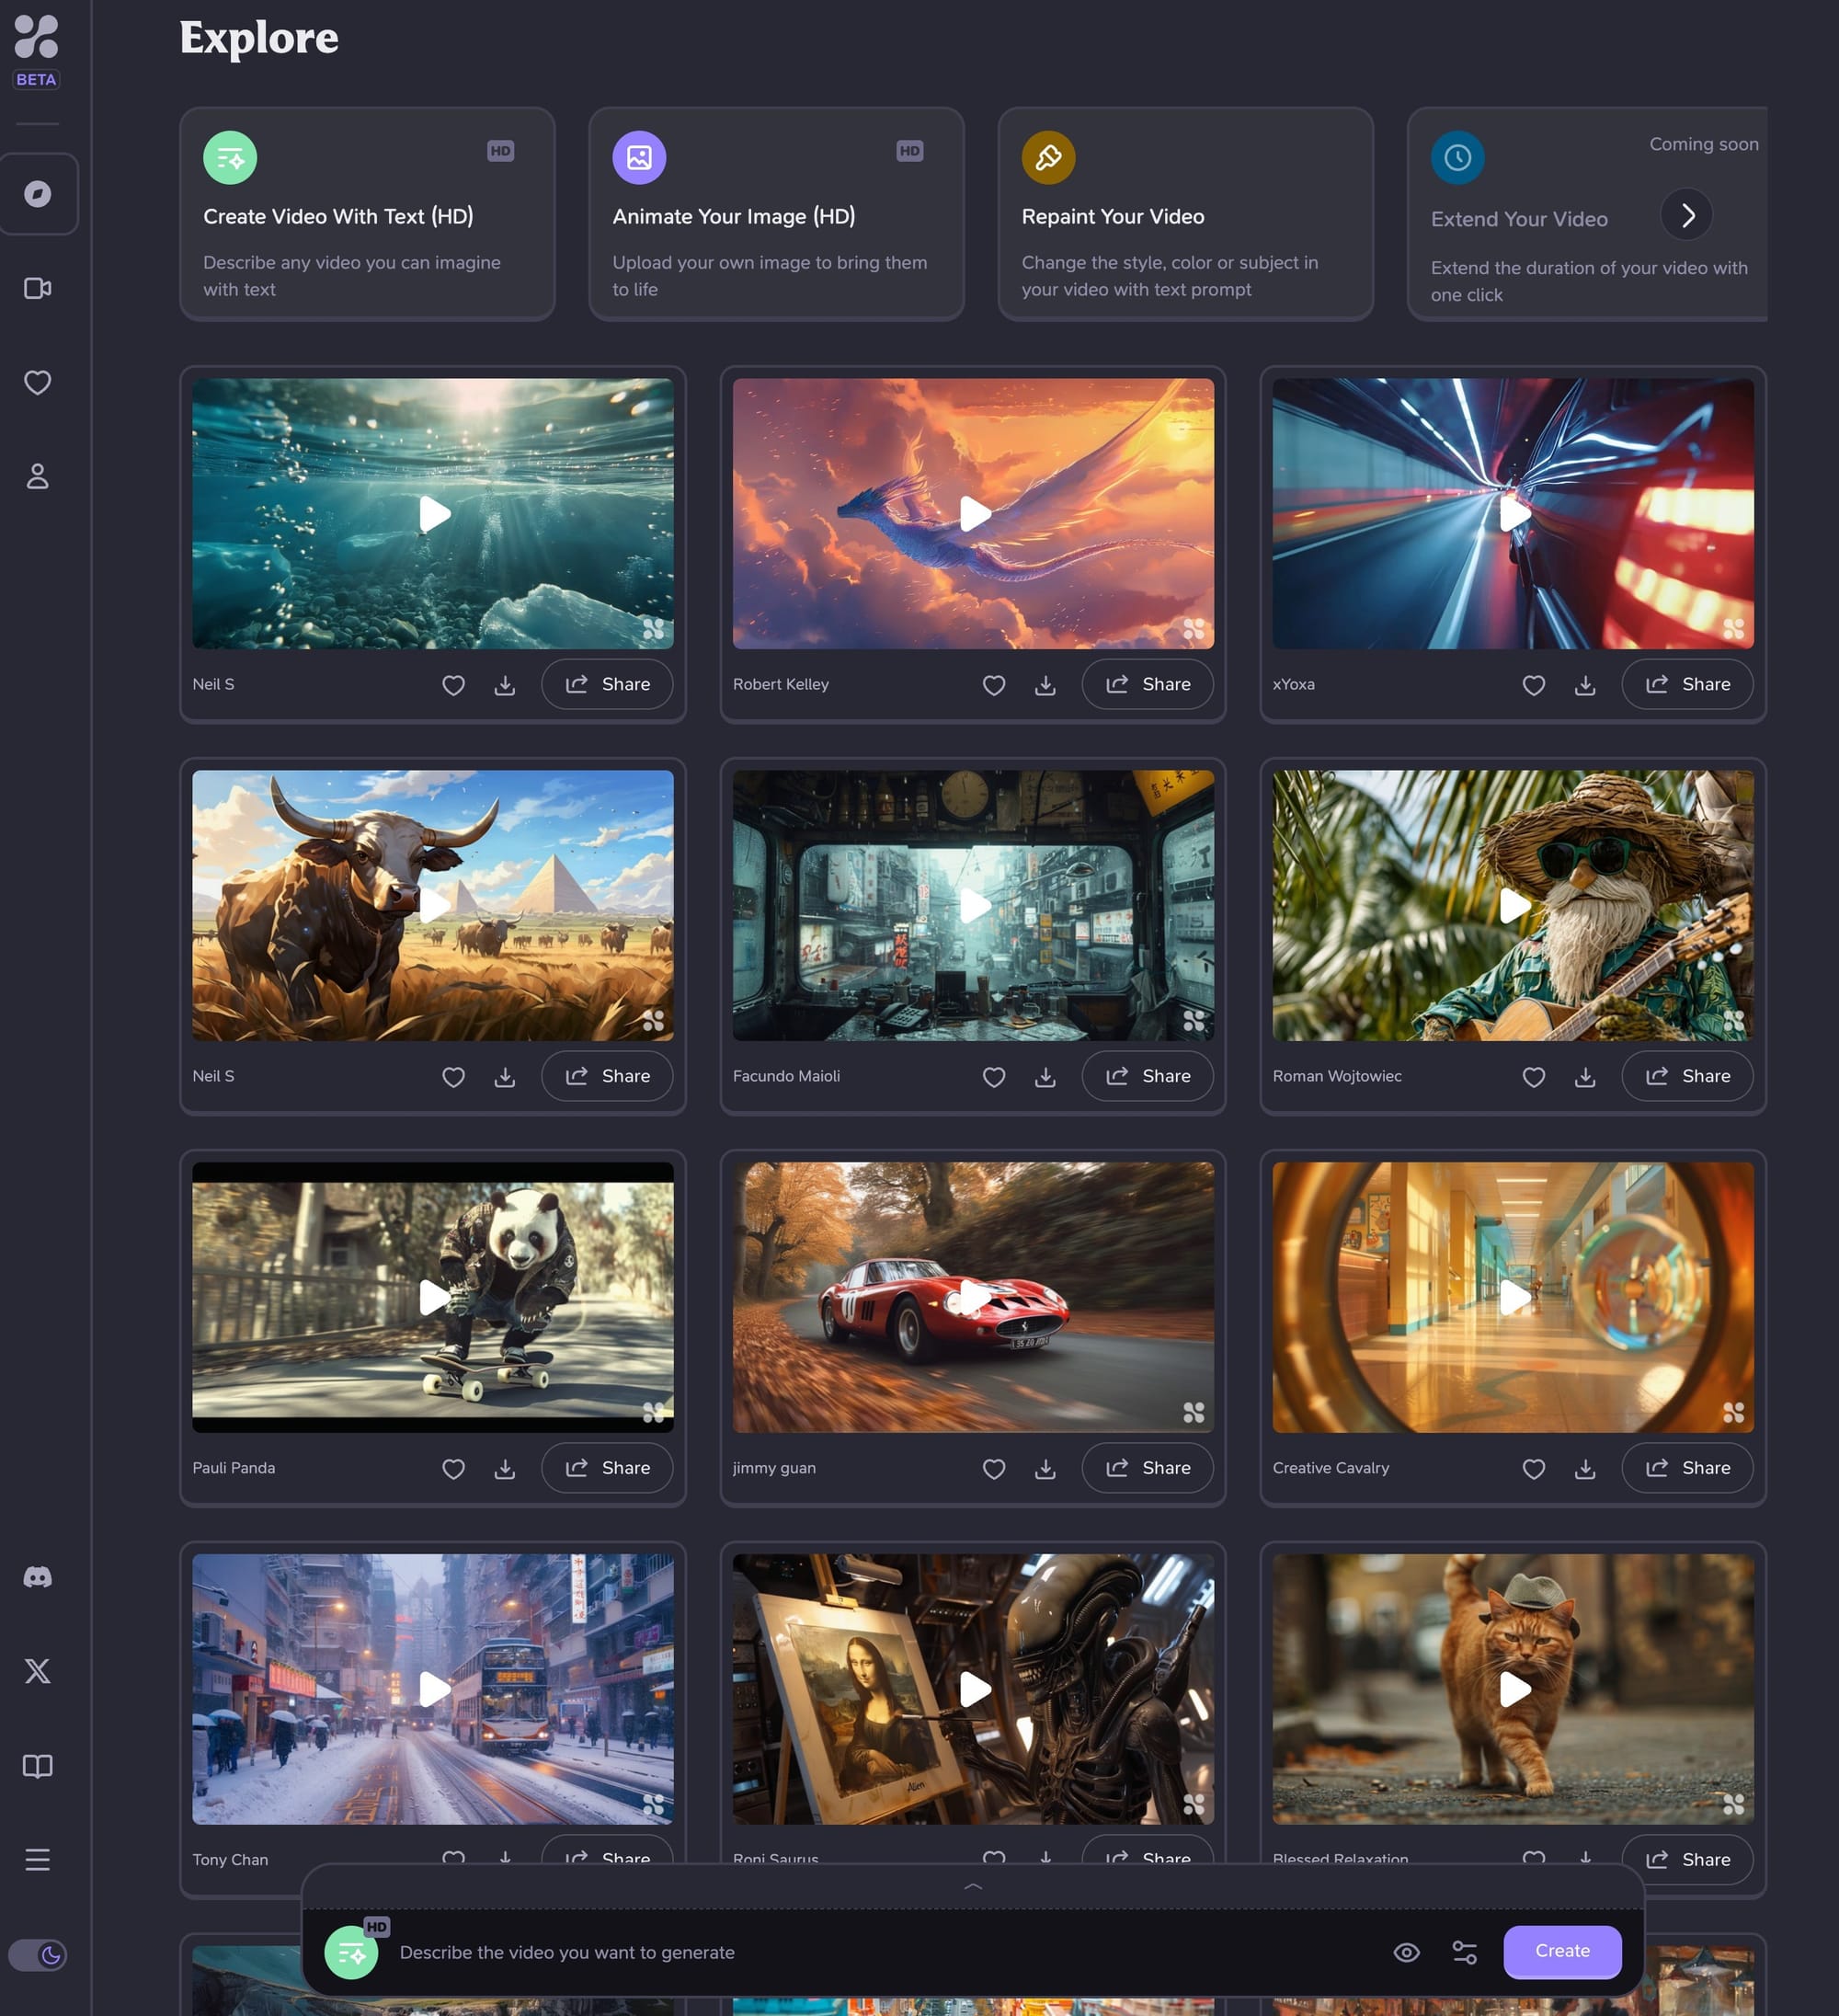Open the Explore compass icon in sidebar
The image size is (1839, 2016).
[x=38, y=194]
